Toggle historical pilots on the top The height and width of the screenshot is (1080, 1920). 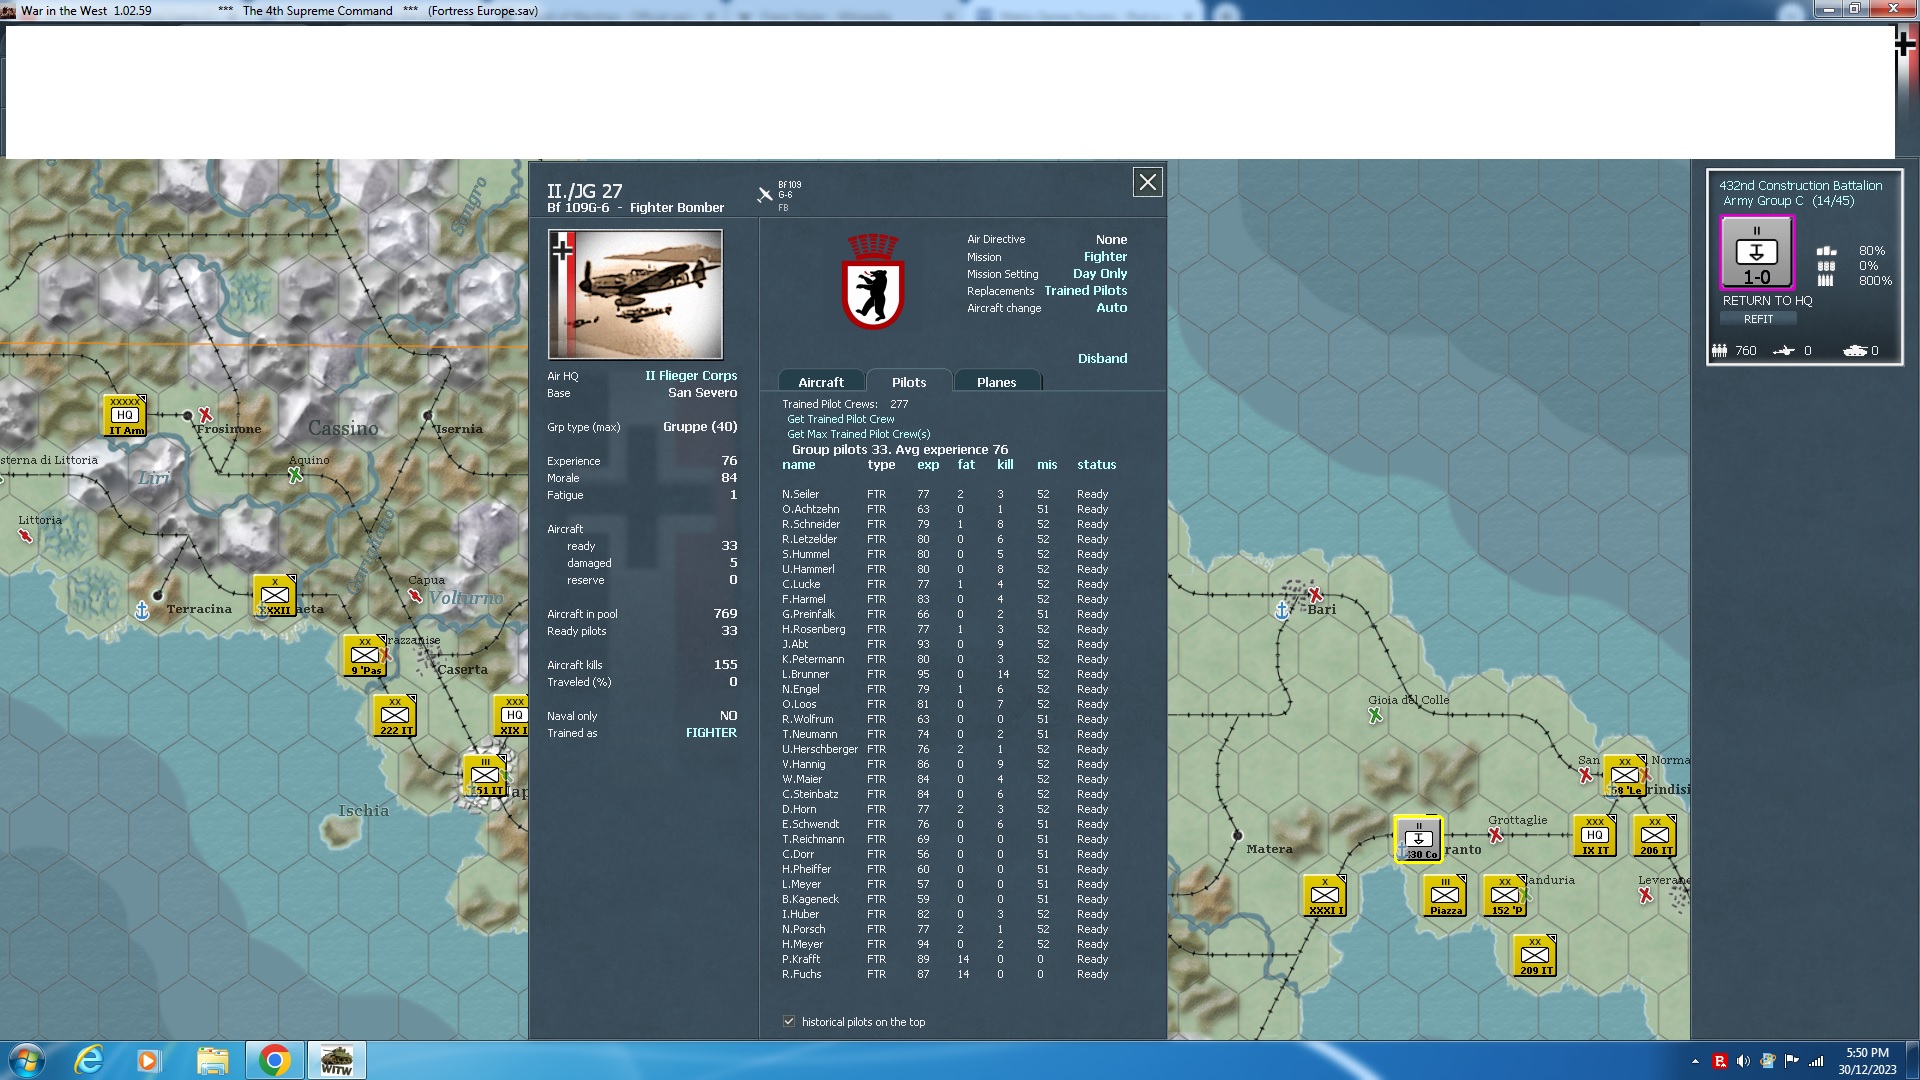click(x=790, y=1021)
